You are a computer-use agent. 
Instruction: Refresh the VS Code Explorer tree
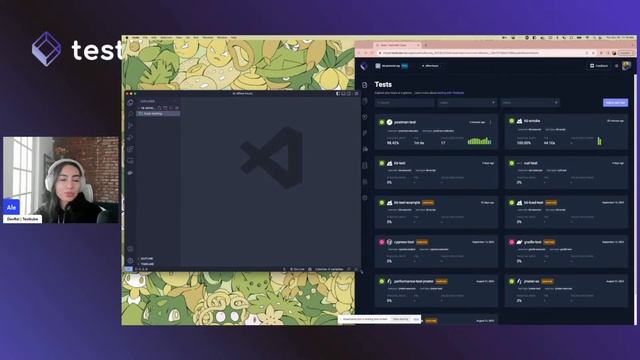tap(171, 108)
